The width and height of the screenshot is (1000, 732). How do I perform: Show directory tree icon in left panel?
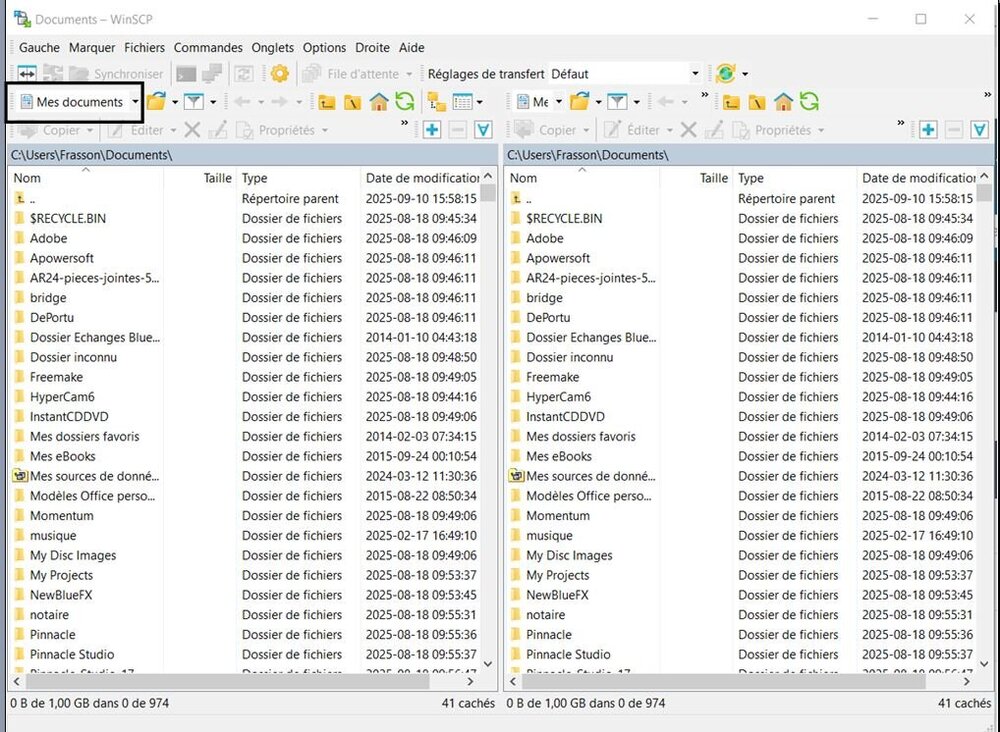click(x=436, y=102)
